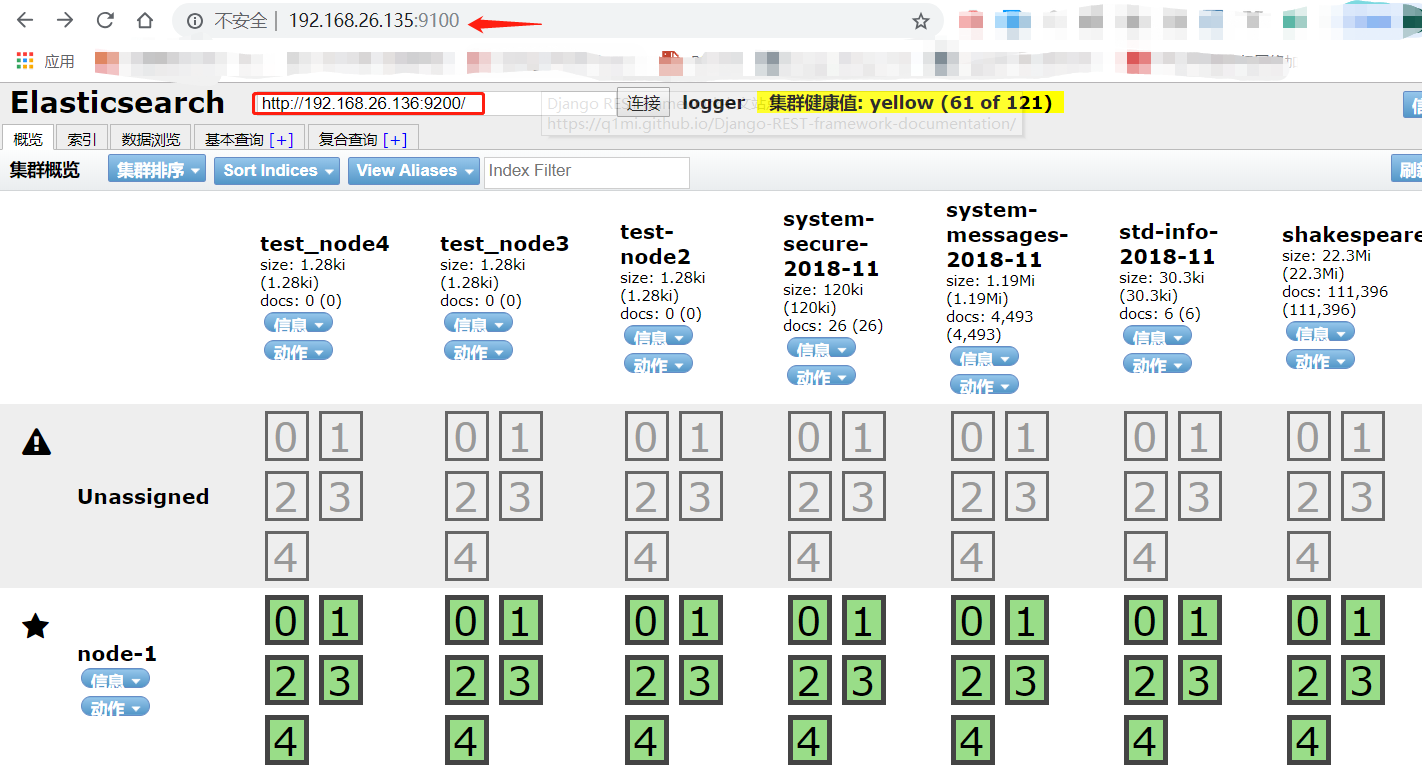Open 动作 dropdown for shakespeare index
The width and height of the screenshot is (1422, 770).
coord(1320,361)
